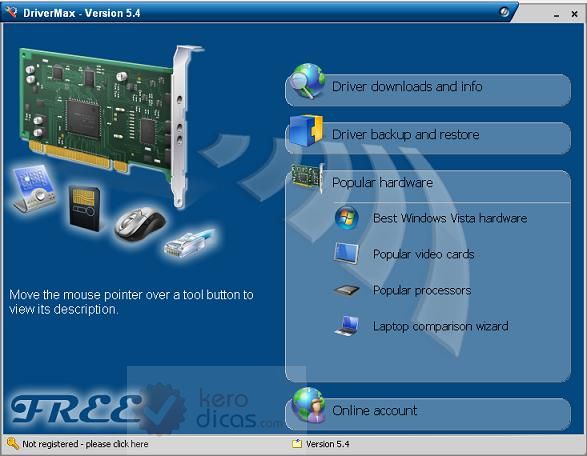Open Best Windows Vista hardware

pos(450,218)
